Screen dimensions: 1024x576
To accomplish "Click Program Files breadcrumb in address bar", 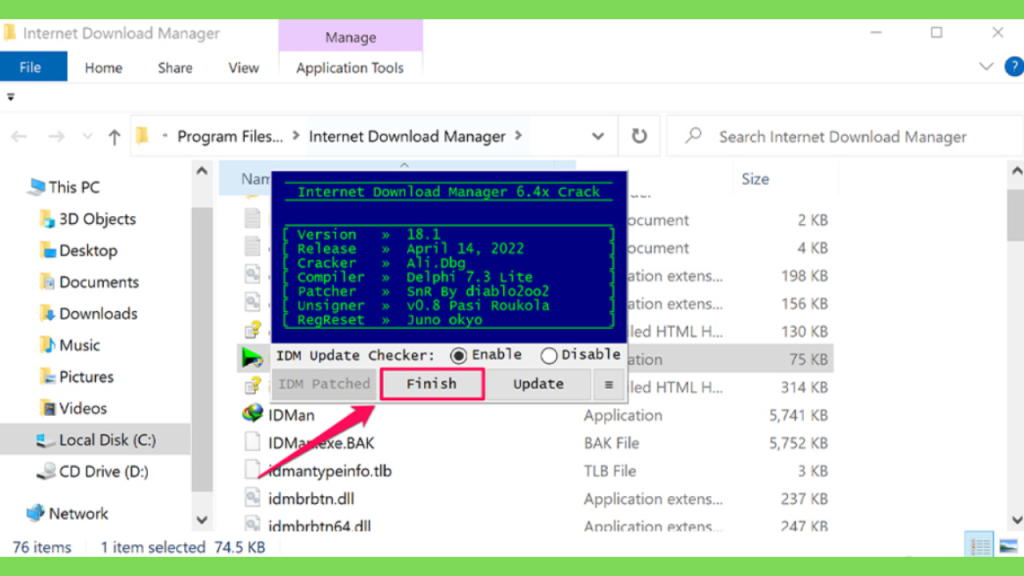I will pos(230,136).
